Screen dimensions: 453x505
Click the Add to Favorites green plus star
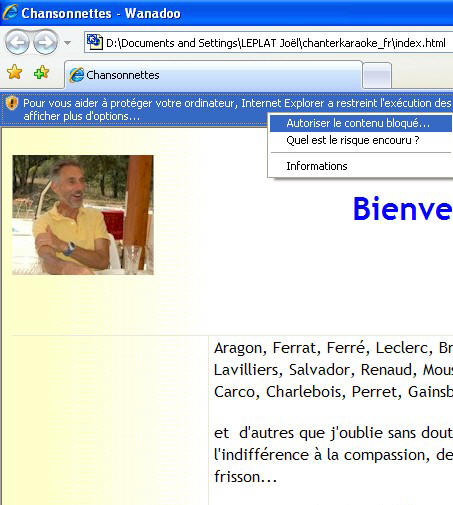pyautogui.click(x=41, y=72)
